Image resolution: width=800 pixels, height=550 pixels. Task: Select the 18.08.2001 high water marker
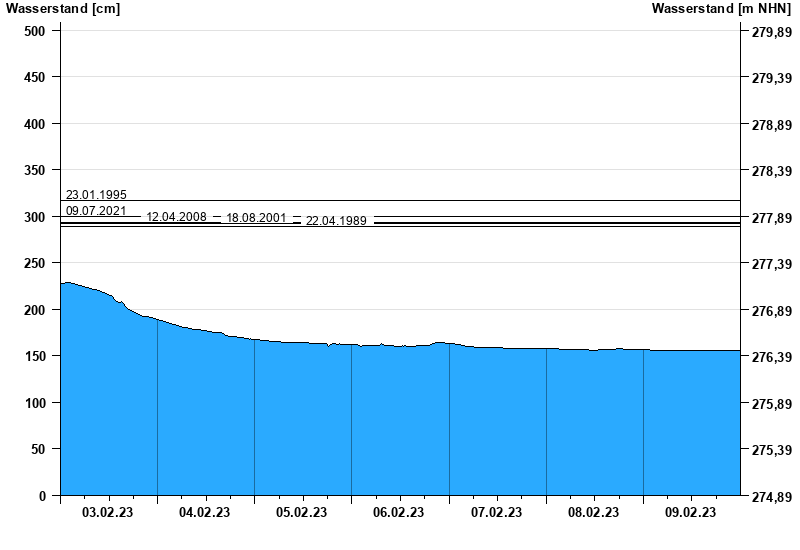pos(256,218)
